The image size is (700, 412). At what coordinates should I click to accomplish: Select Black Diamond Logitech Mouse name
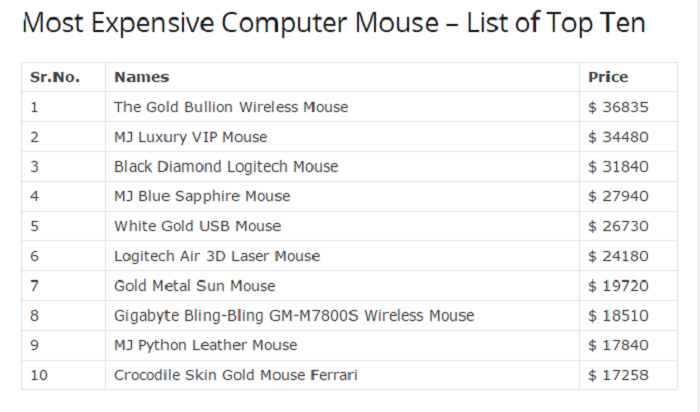pyautogui.click(x=226, y=167)
